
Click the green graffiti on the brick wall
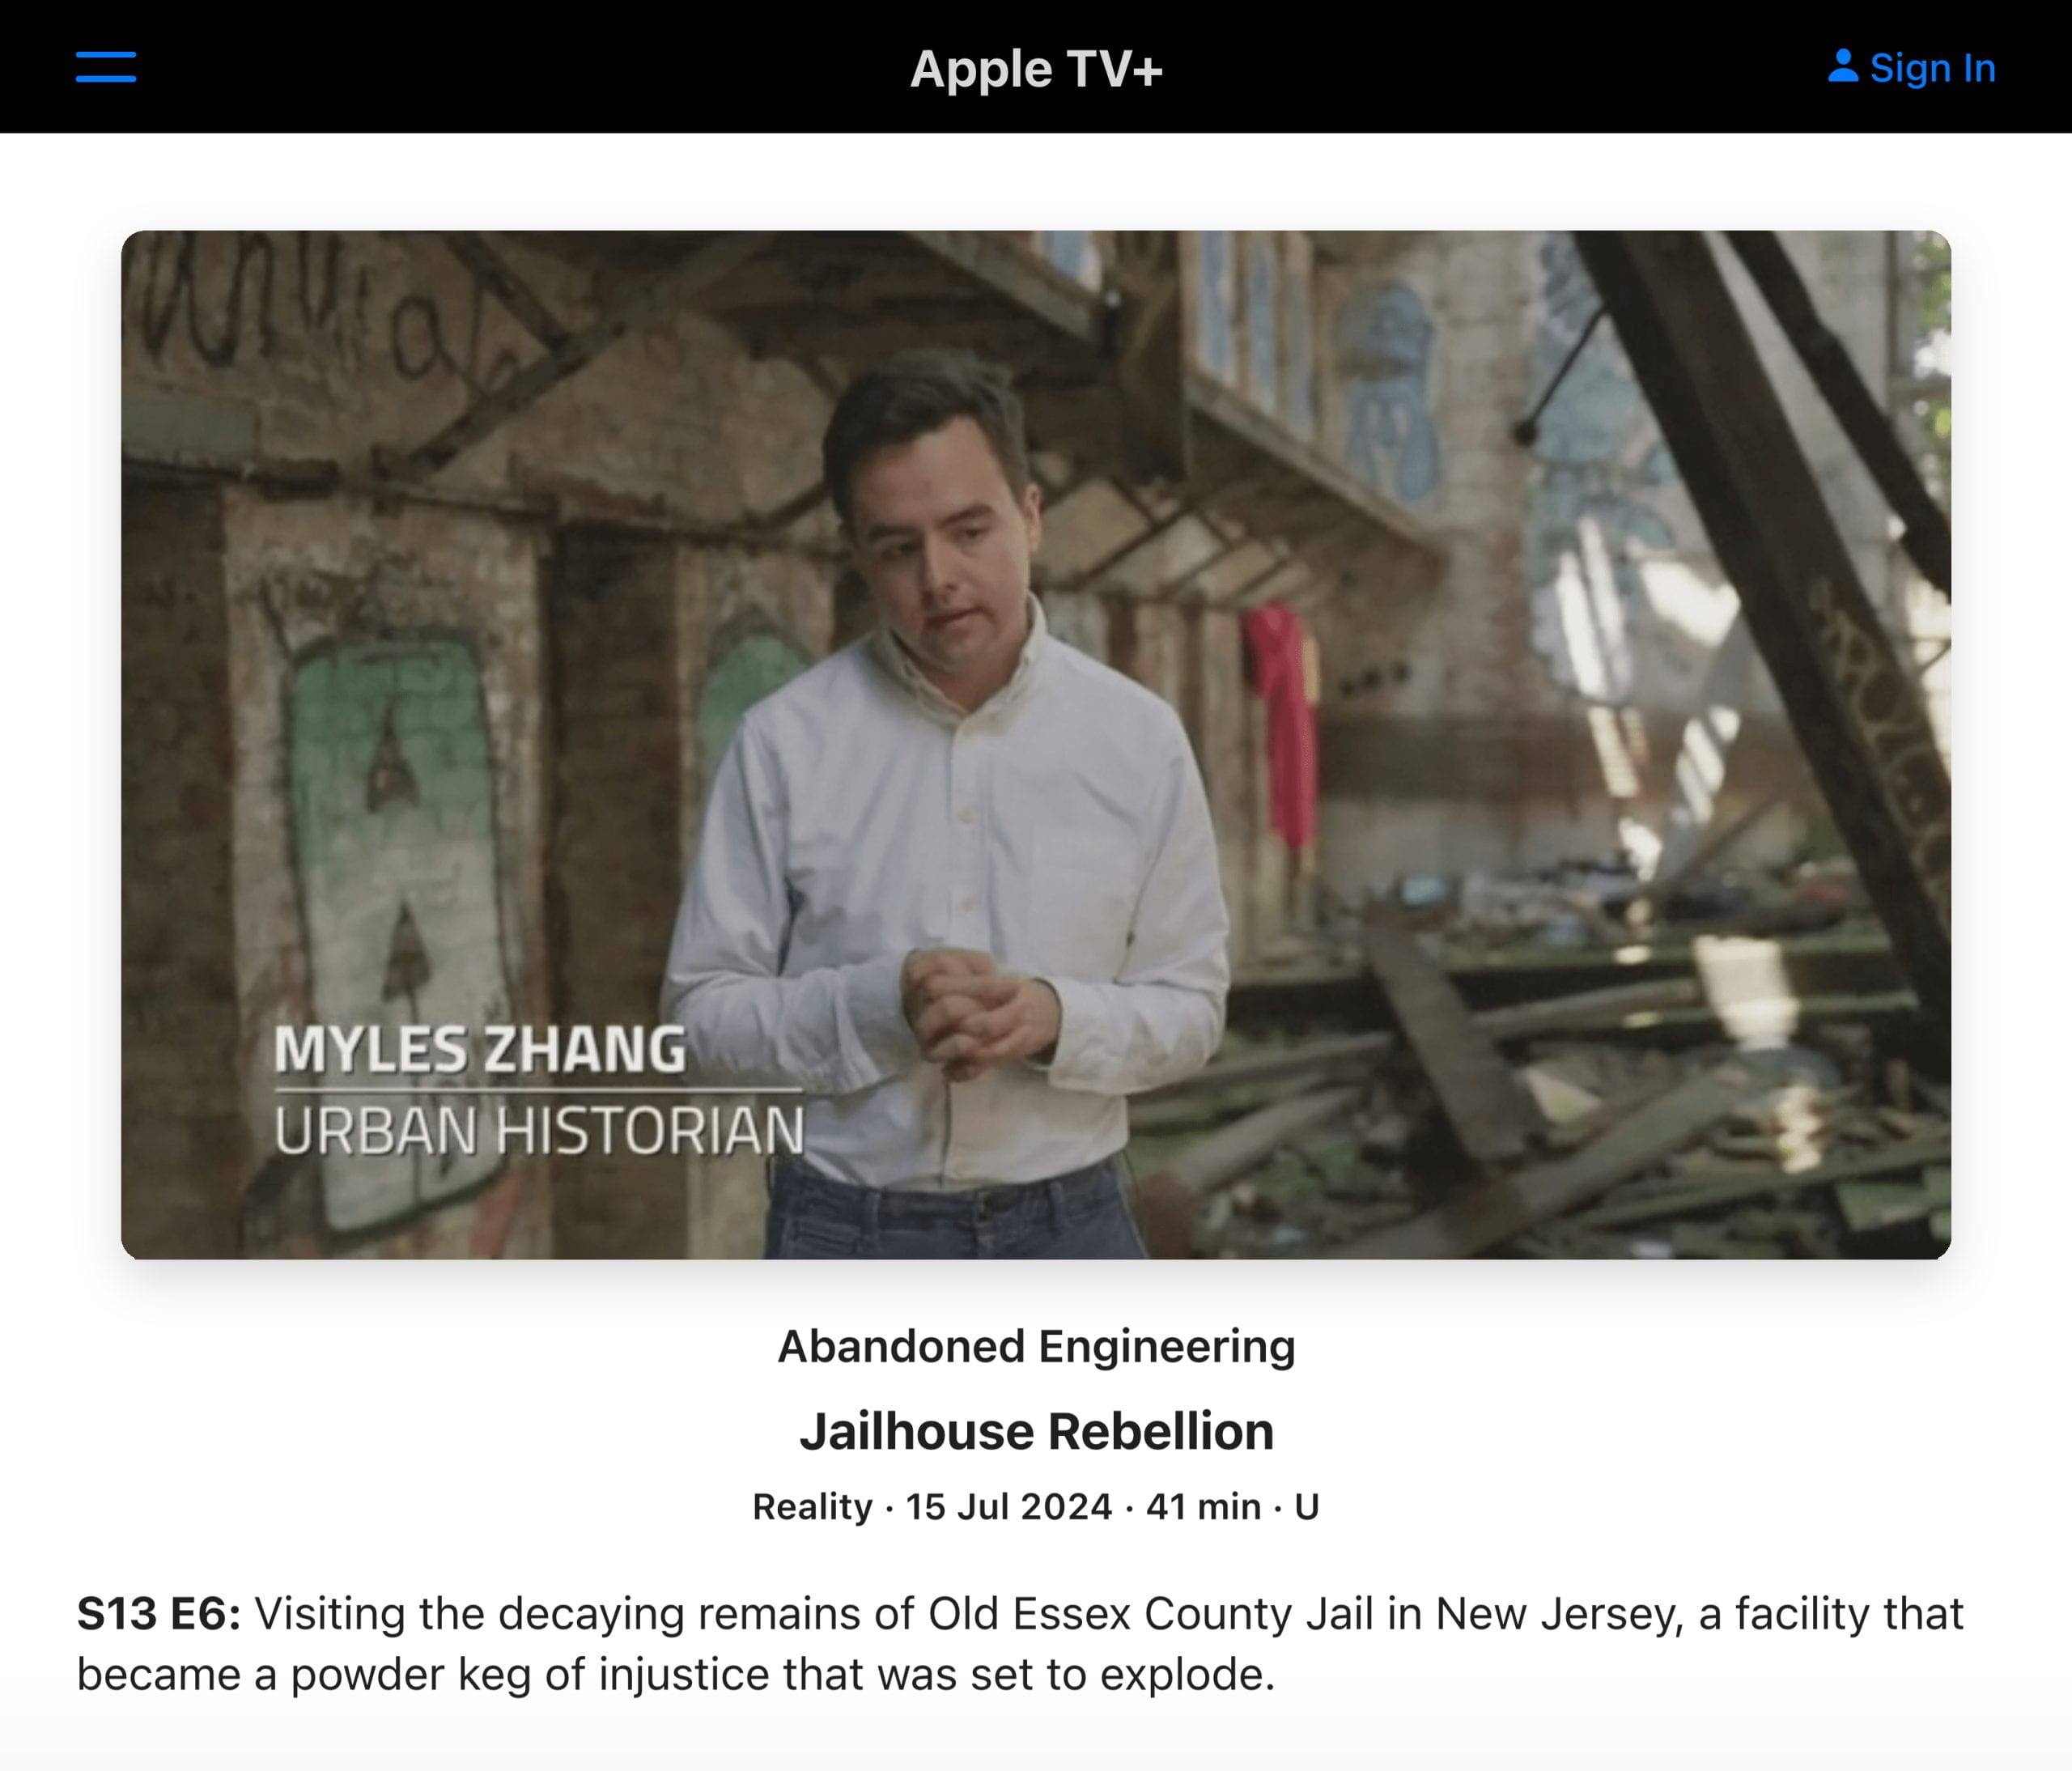click(x=390, y=900)
